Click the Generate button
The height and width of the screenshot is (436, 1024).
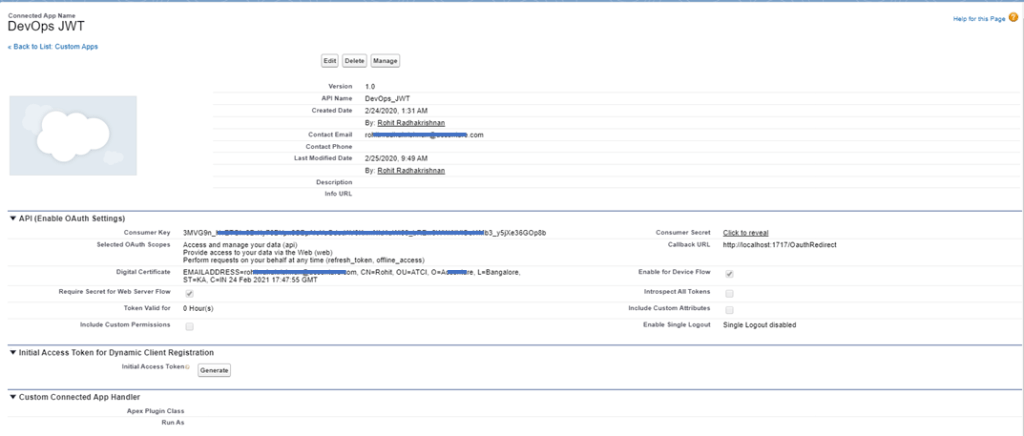[214, 370]
